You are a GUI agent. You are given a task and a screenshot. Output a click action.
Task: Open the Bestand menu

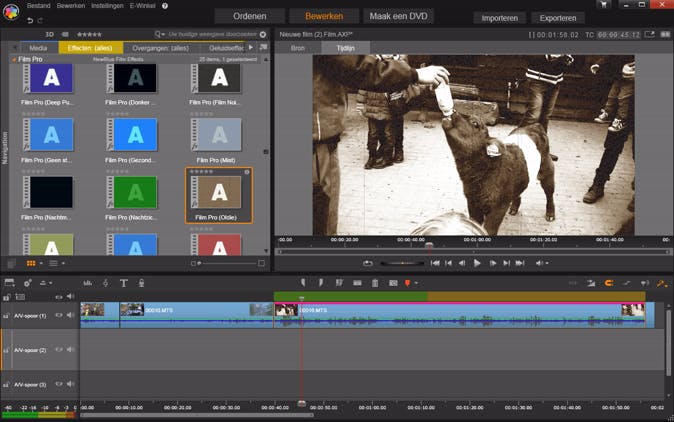pyautogui.click(x=38, y=6)
